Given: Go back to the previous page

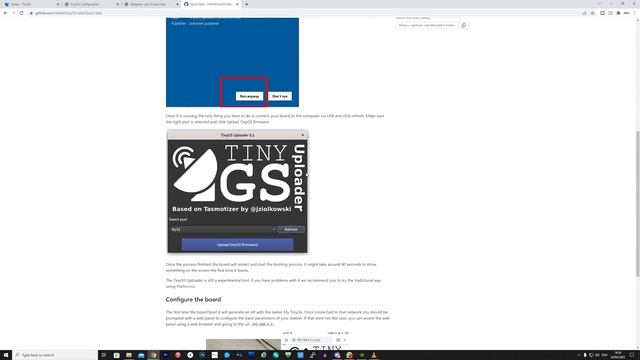Looking at the screenshot, I should pos(5,13).
